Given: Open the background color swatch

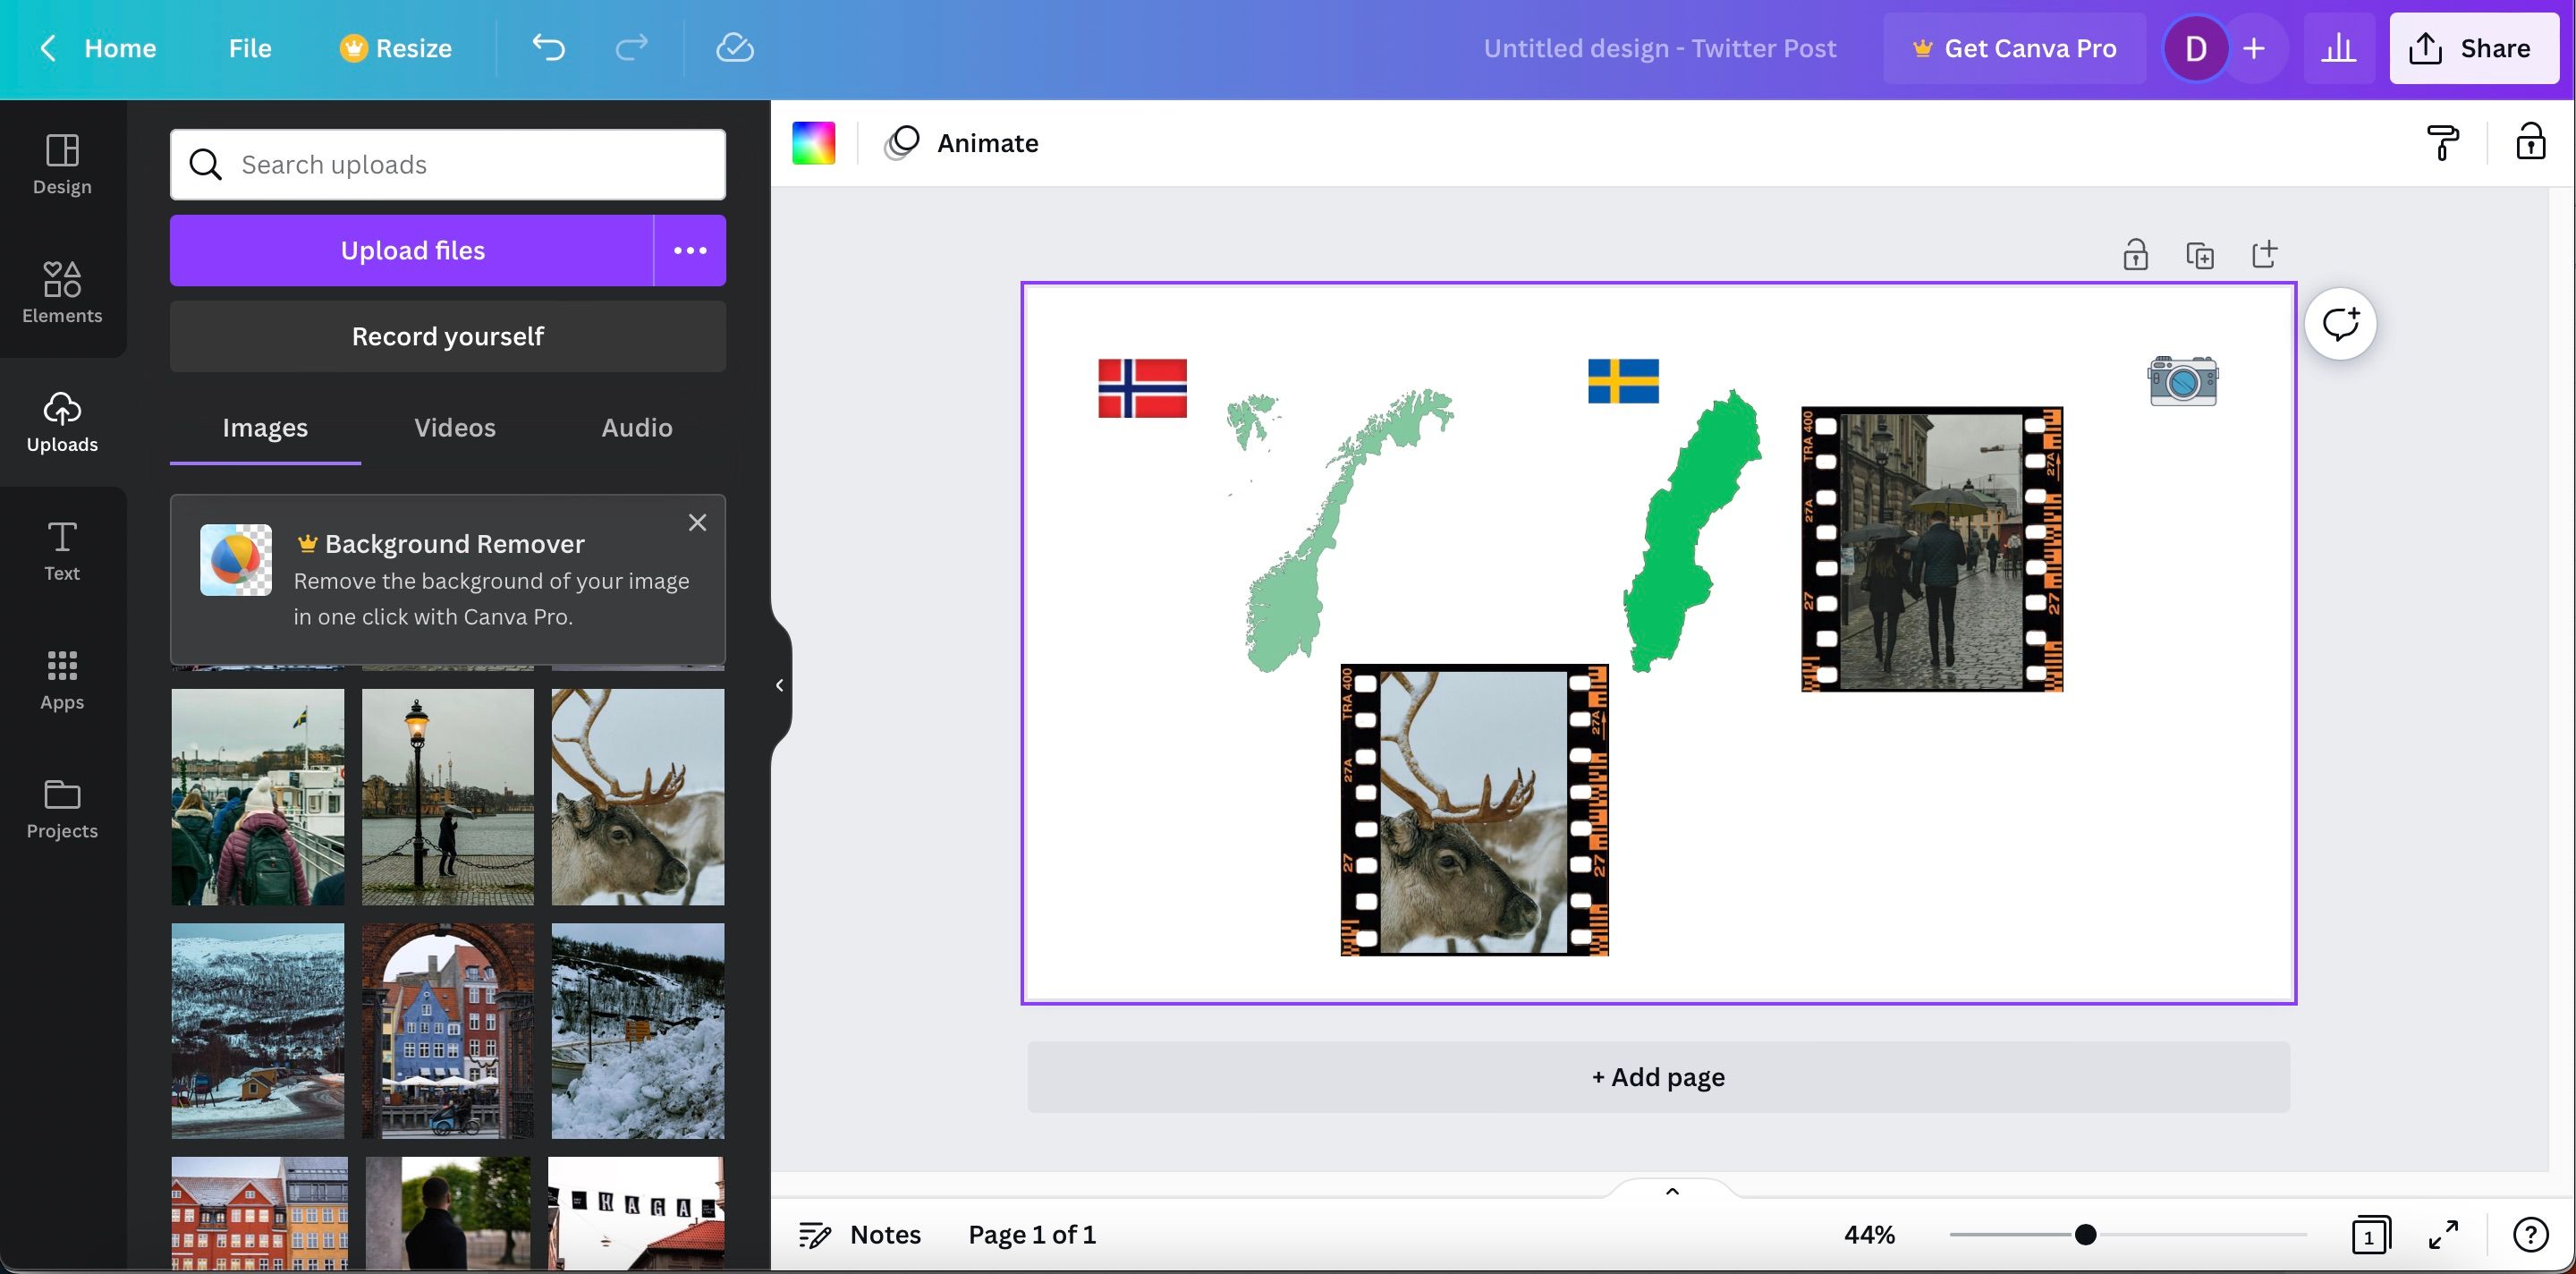Looking at the screenshot, I should coord(813,143).
